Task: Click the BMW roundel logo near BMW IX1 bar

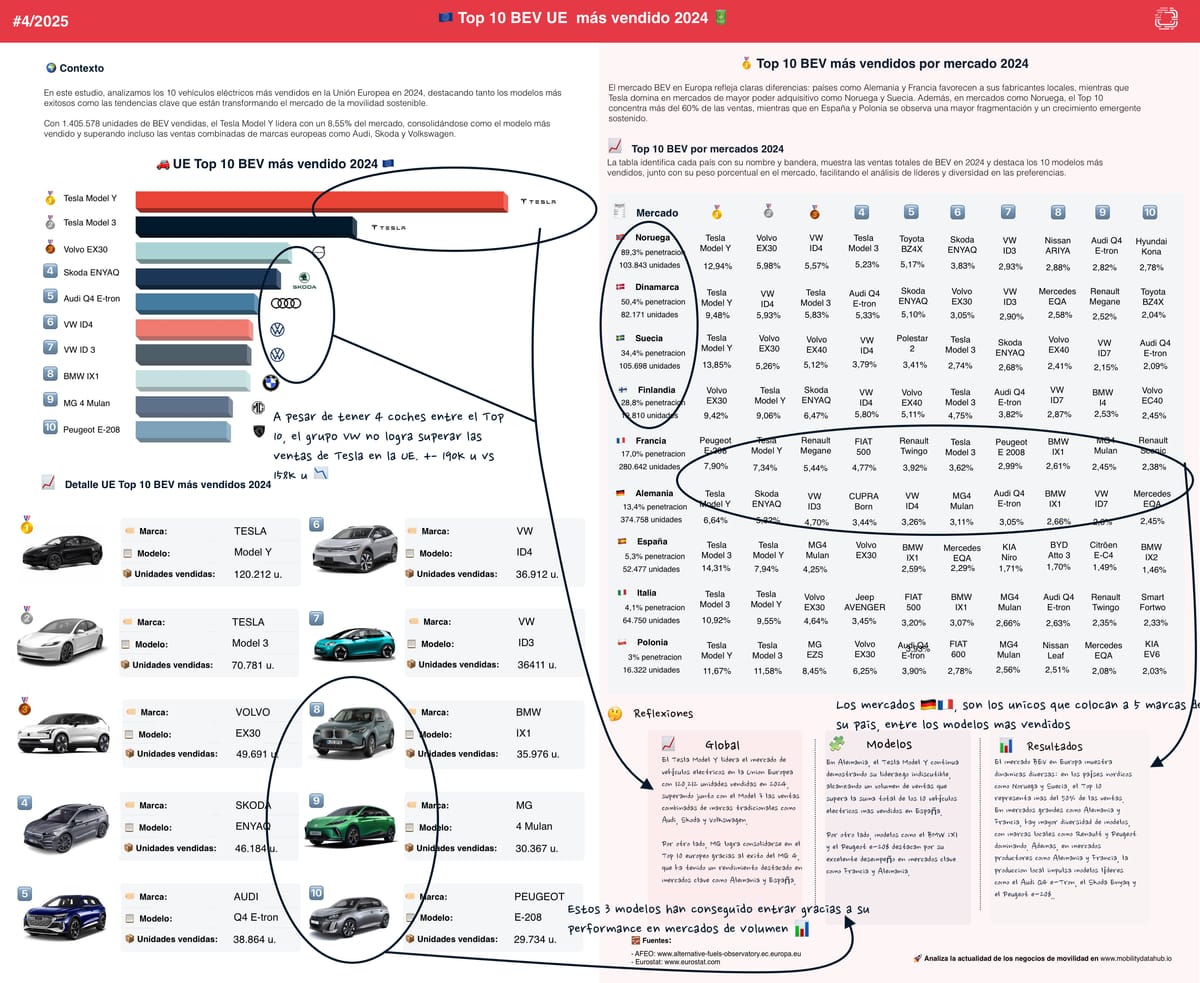Action: coord(270,382)
